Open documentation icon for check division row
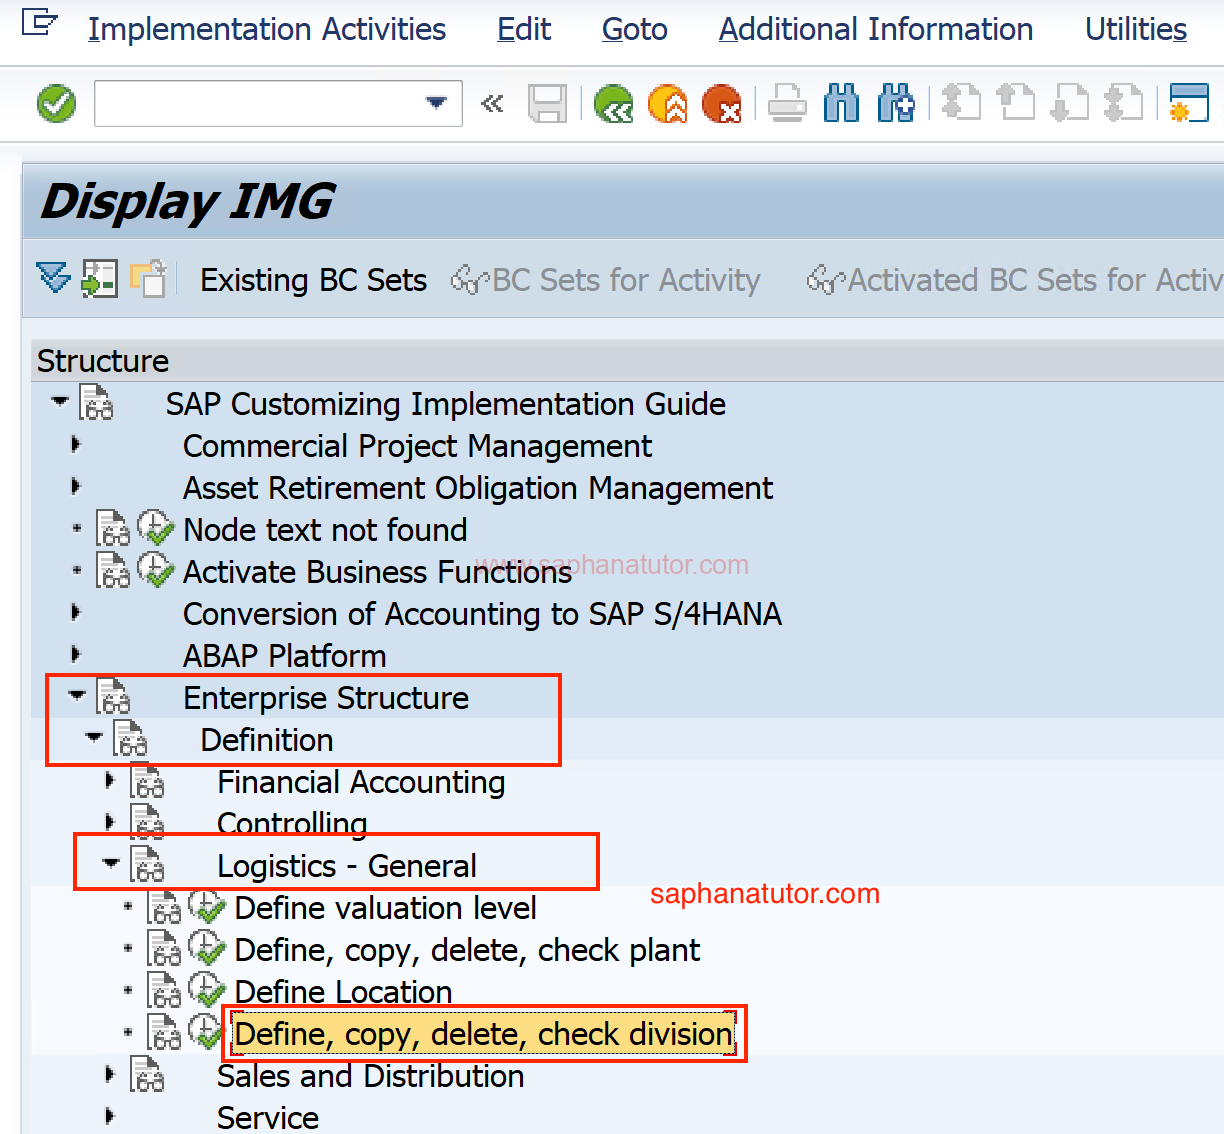This screenshot has width=1224, height=1134. (164, 1033)
